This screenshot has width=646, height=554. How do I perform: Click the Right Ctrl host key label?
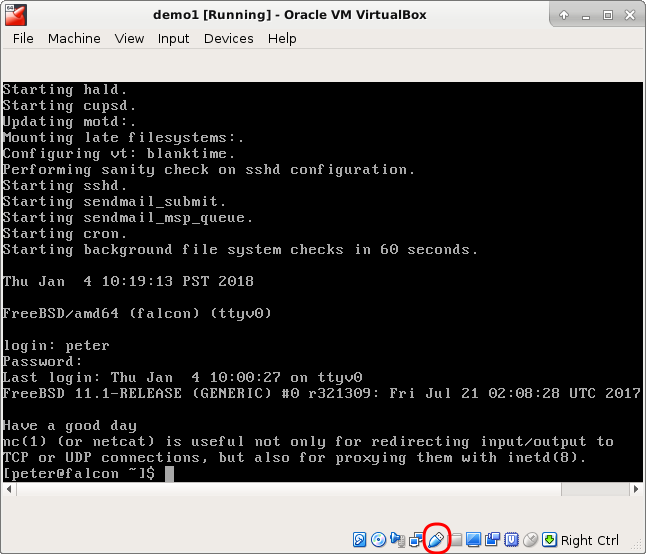pyautogui.click(x=590, y=540)
